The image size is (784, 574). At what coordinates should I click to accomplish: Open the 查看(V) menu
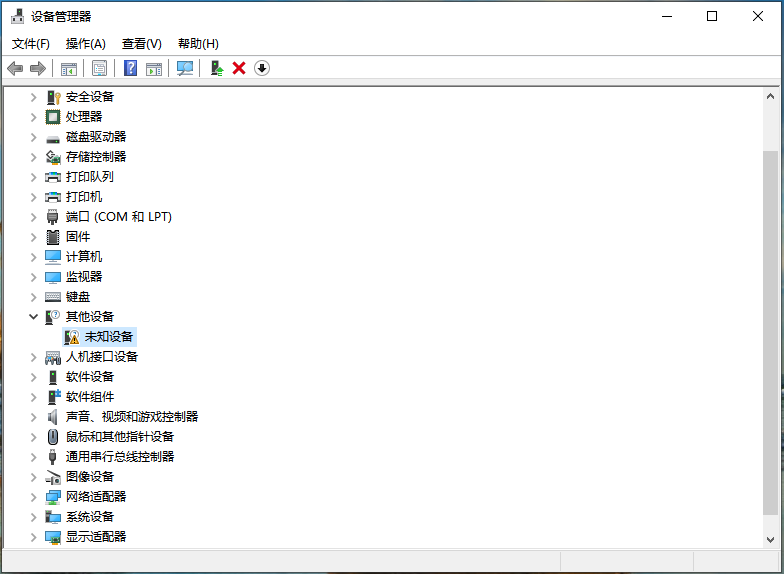coord(142,44)
